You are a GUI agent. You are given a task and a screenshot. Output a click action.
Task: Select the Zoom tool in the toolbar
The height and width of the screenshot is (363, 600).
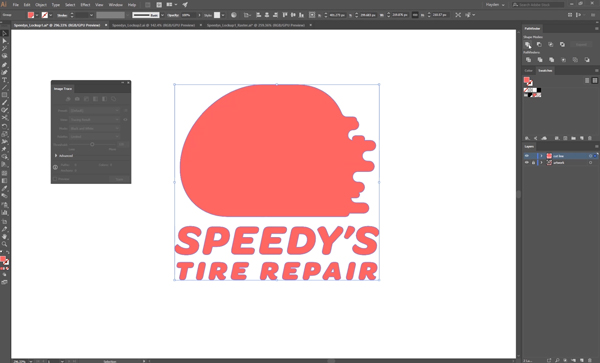(4, 244)
